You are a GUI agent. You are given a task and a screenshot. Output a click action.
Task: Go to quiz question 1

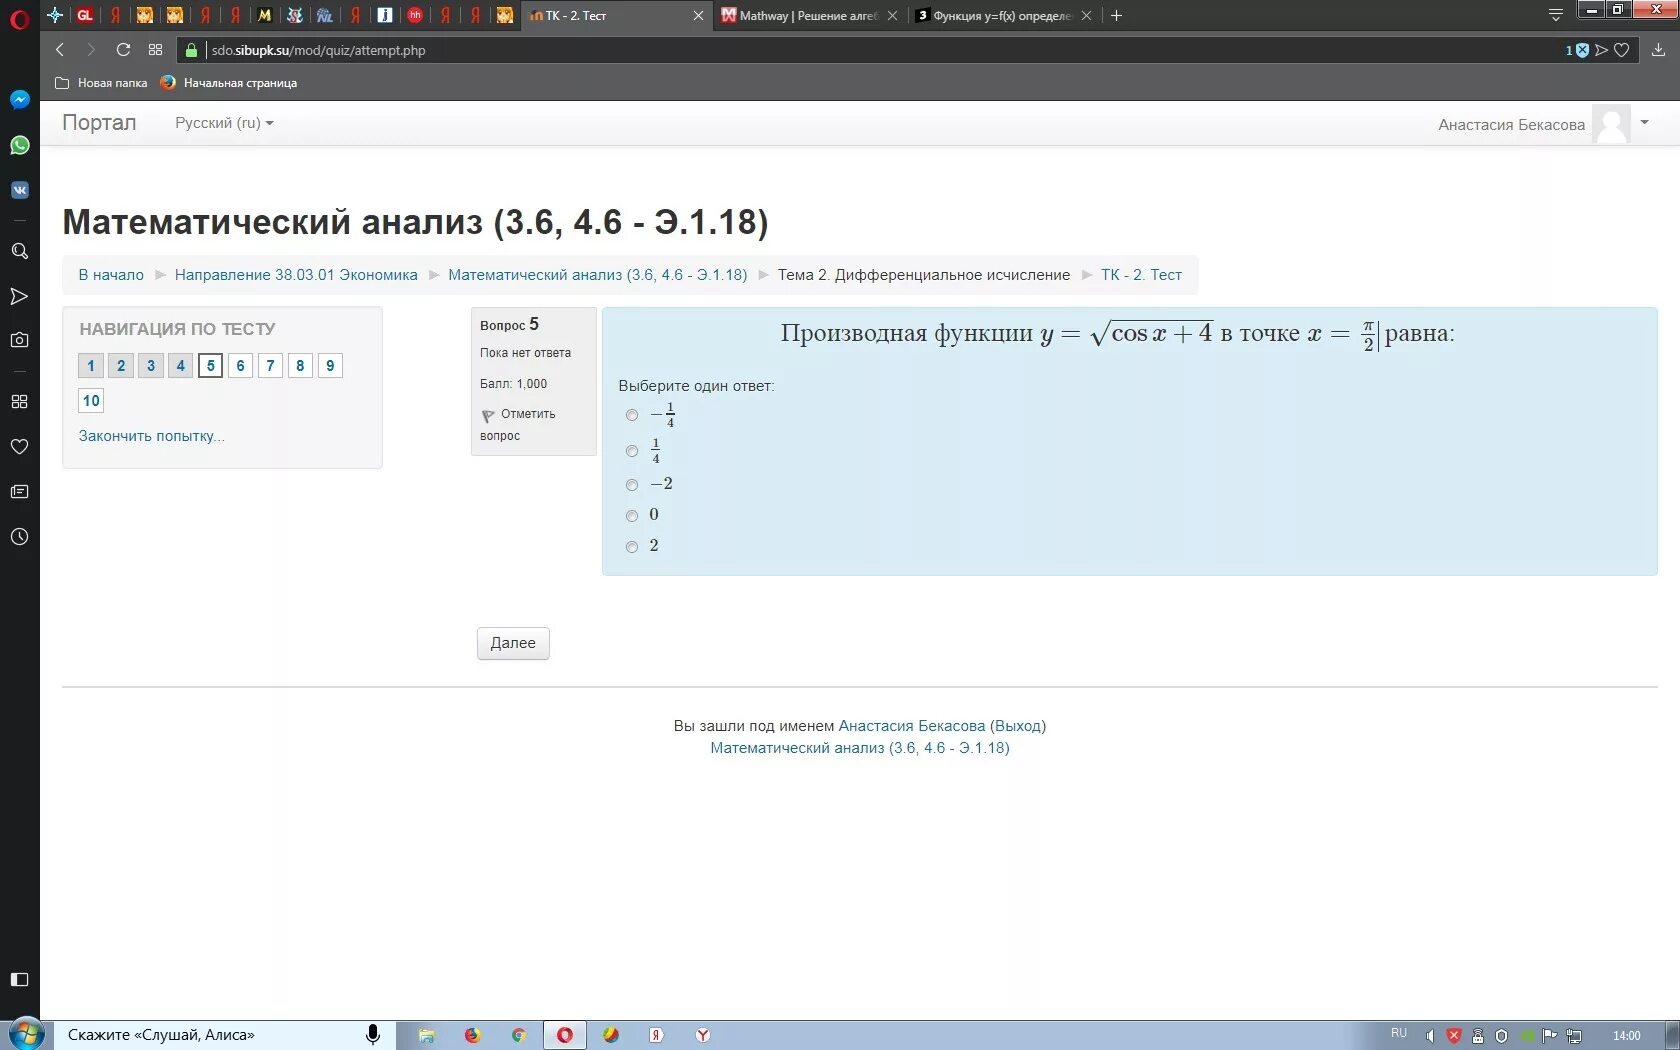pos(91,366)
